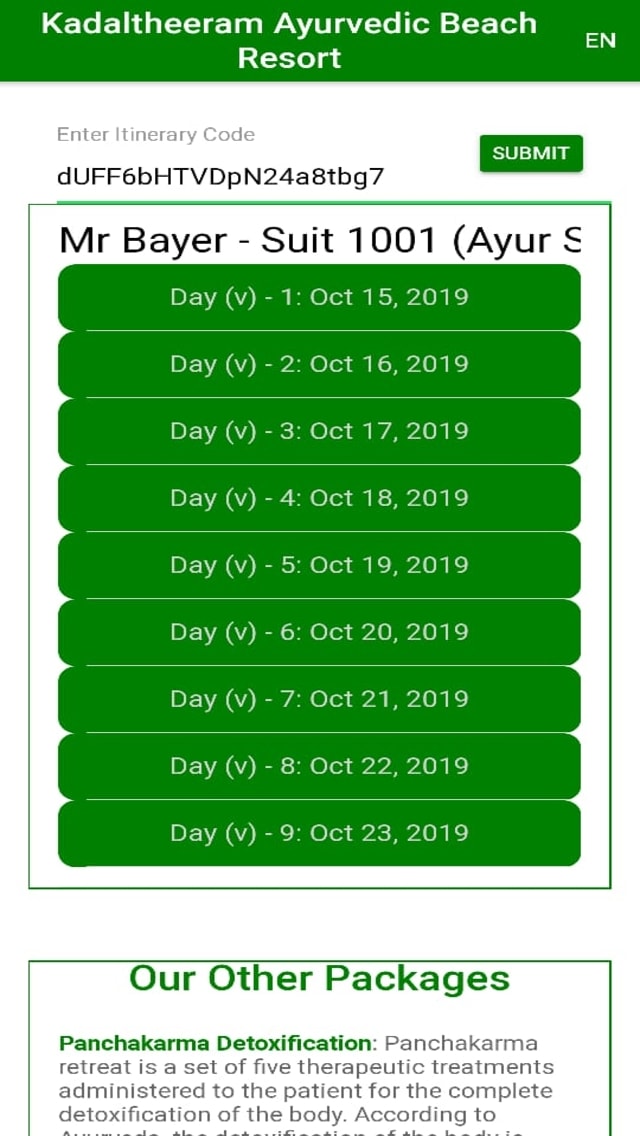Show details for Day 9: Oct 23
Screen dimensions: 640x1136
click(319, 833)
